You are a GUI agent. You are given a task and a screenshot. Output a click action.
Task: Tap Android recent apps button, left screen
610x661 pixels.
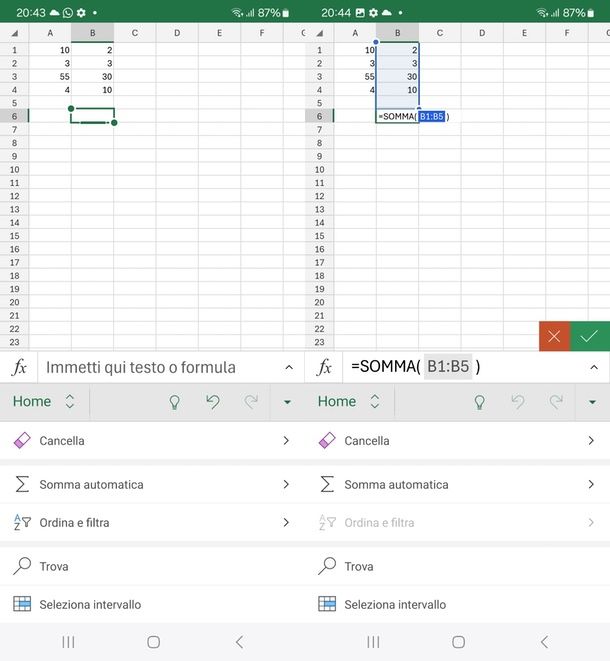(68, 642)
